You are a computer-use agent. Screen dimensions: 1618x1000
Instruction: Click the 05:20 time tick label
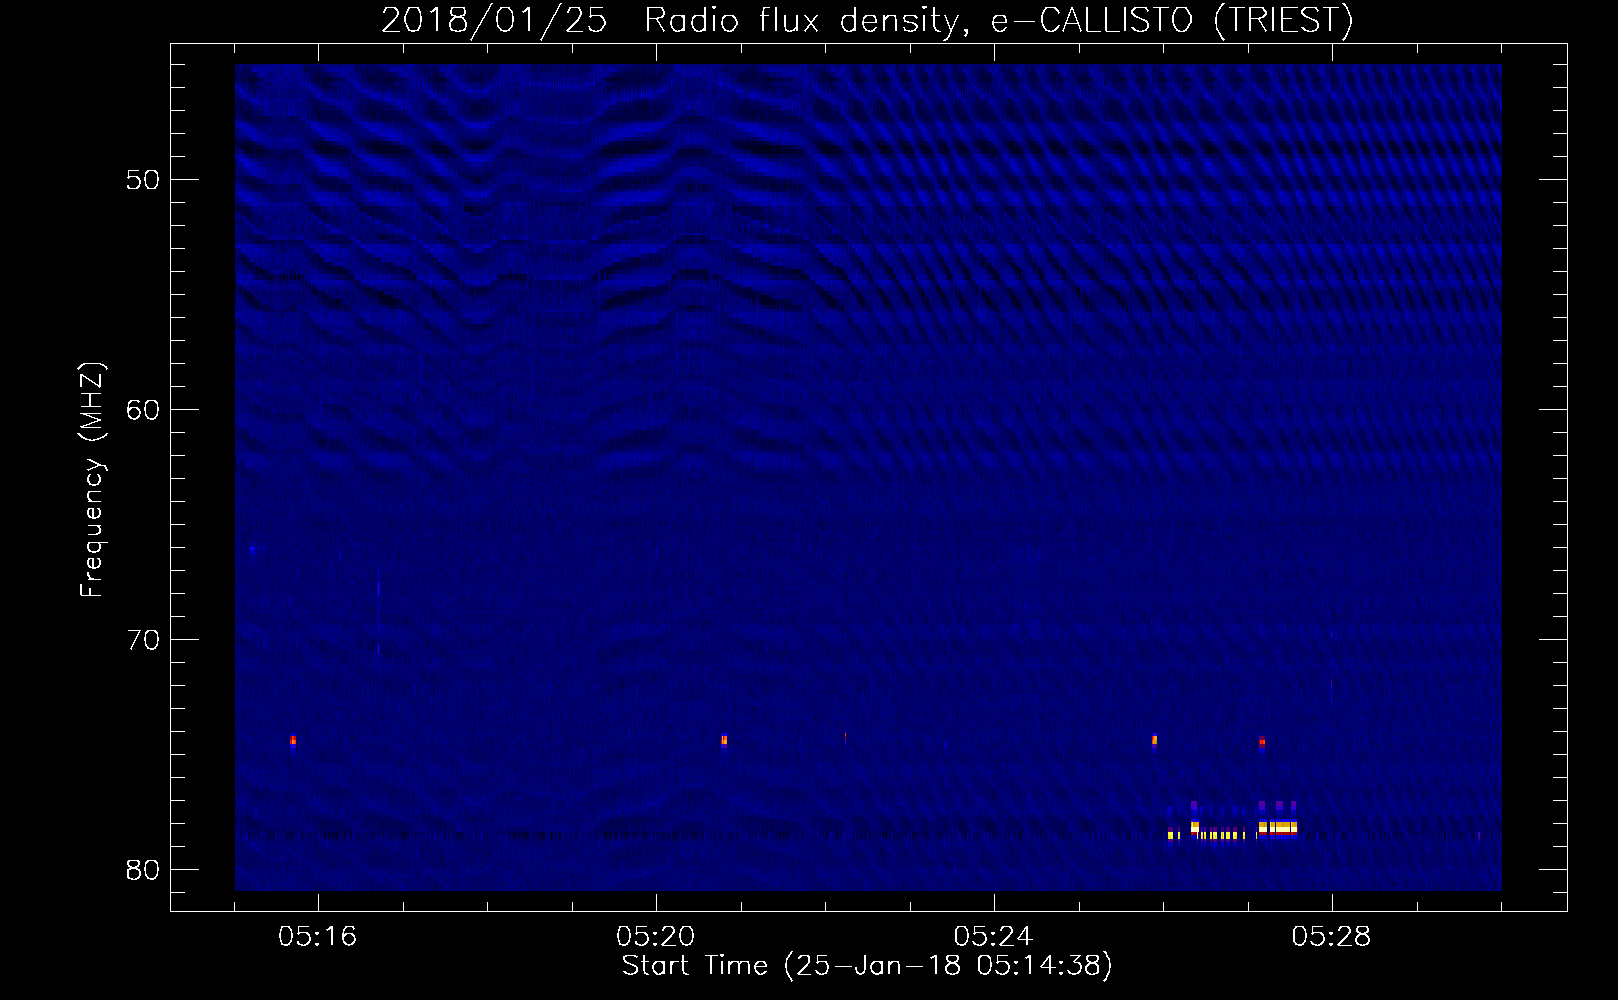coord(656,937)
